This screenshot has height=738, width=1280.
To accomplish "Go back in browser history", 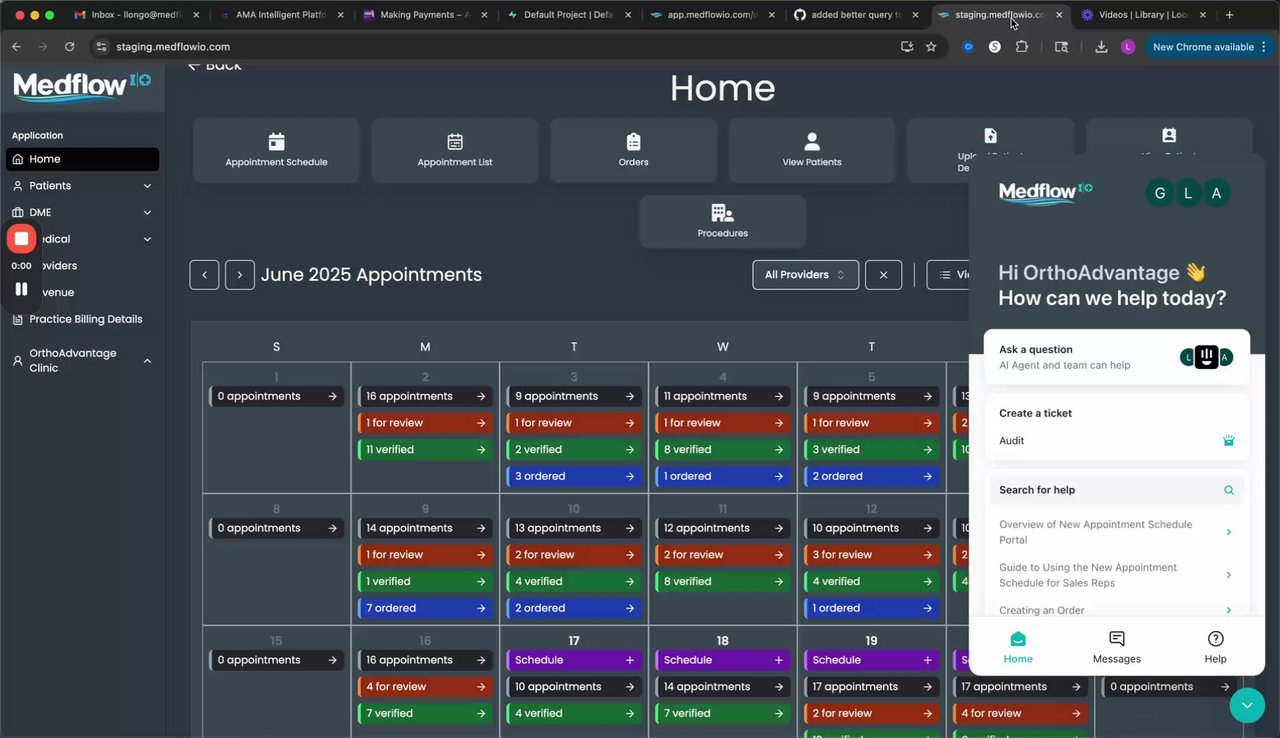I will pyautogui.click(x=16, y=47).
